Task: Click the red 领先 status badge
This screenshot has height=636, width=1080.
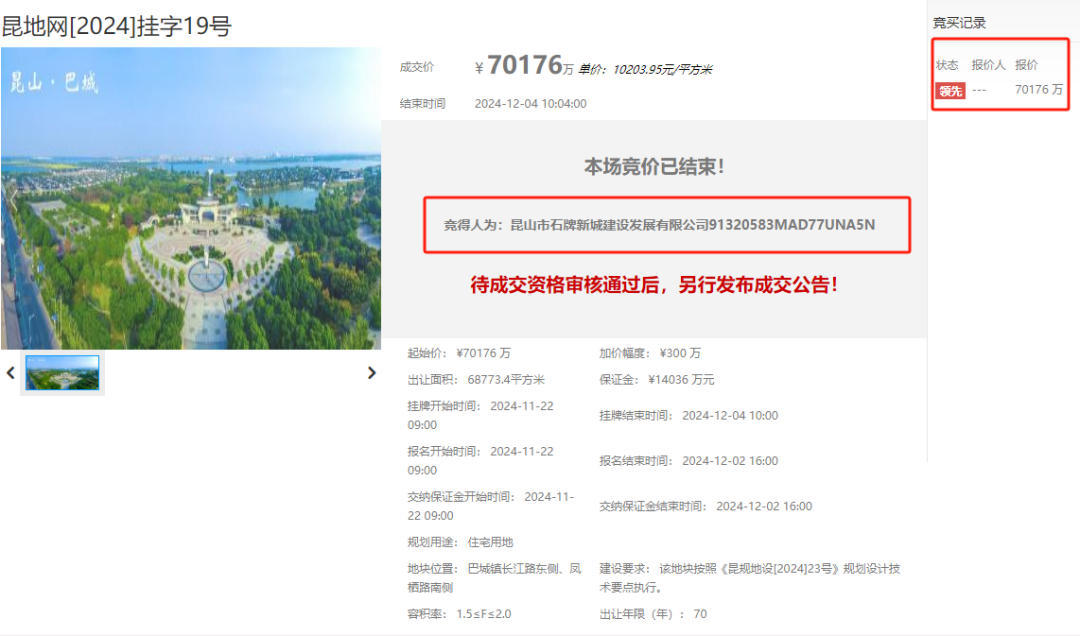Action: [x=950, y=90]
